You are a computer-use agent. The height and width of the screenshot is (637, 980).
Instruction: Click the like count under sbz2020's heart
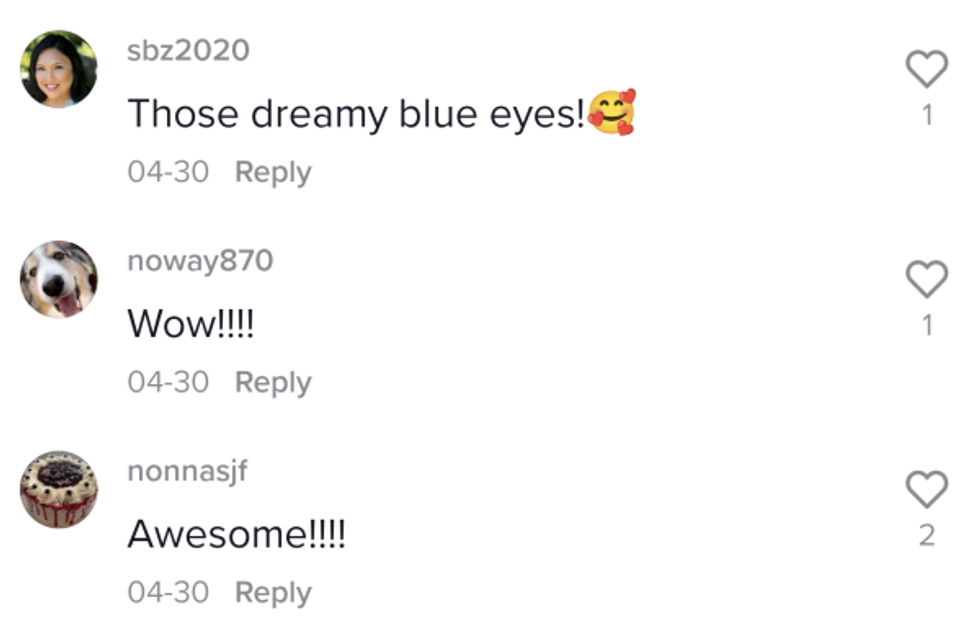pyautogui.click(x=927, y=115)
